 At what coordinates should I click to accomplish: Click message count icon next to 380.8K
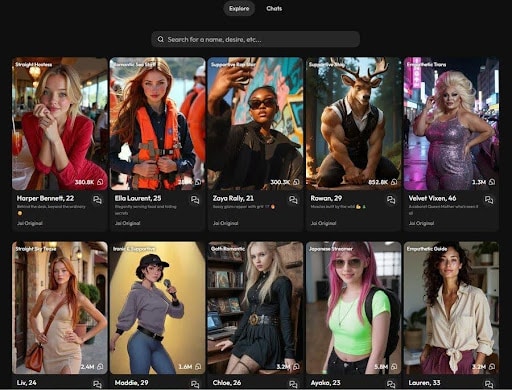100,182
